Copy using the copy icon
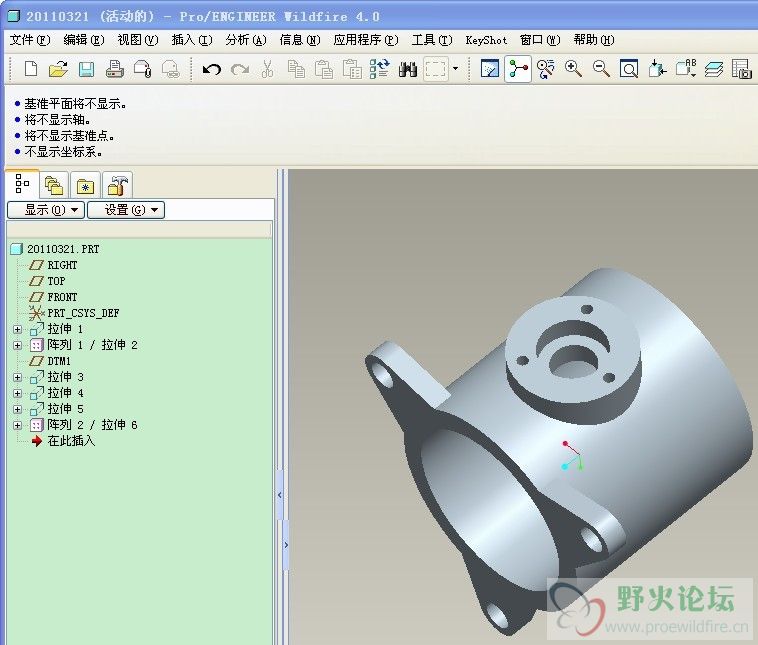 tap(296, 69)
